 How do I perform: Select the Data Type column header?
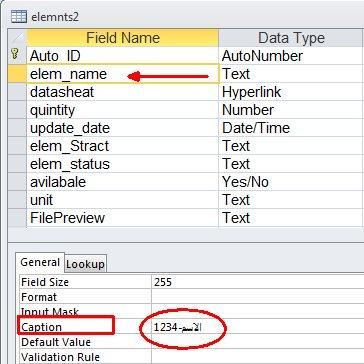click(291, 38)
